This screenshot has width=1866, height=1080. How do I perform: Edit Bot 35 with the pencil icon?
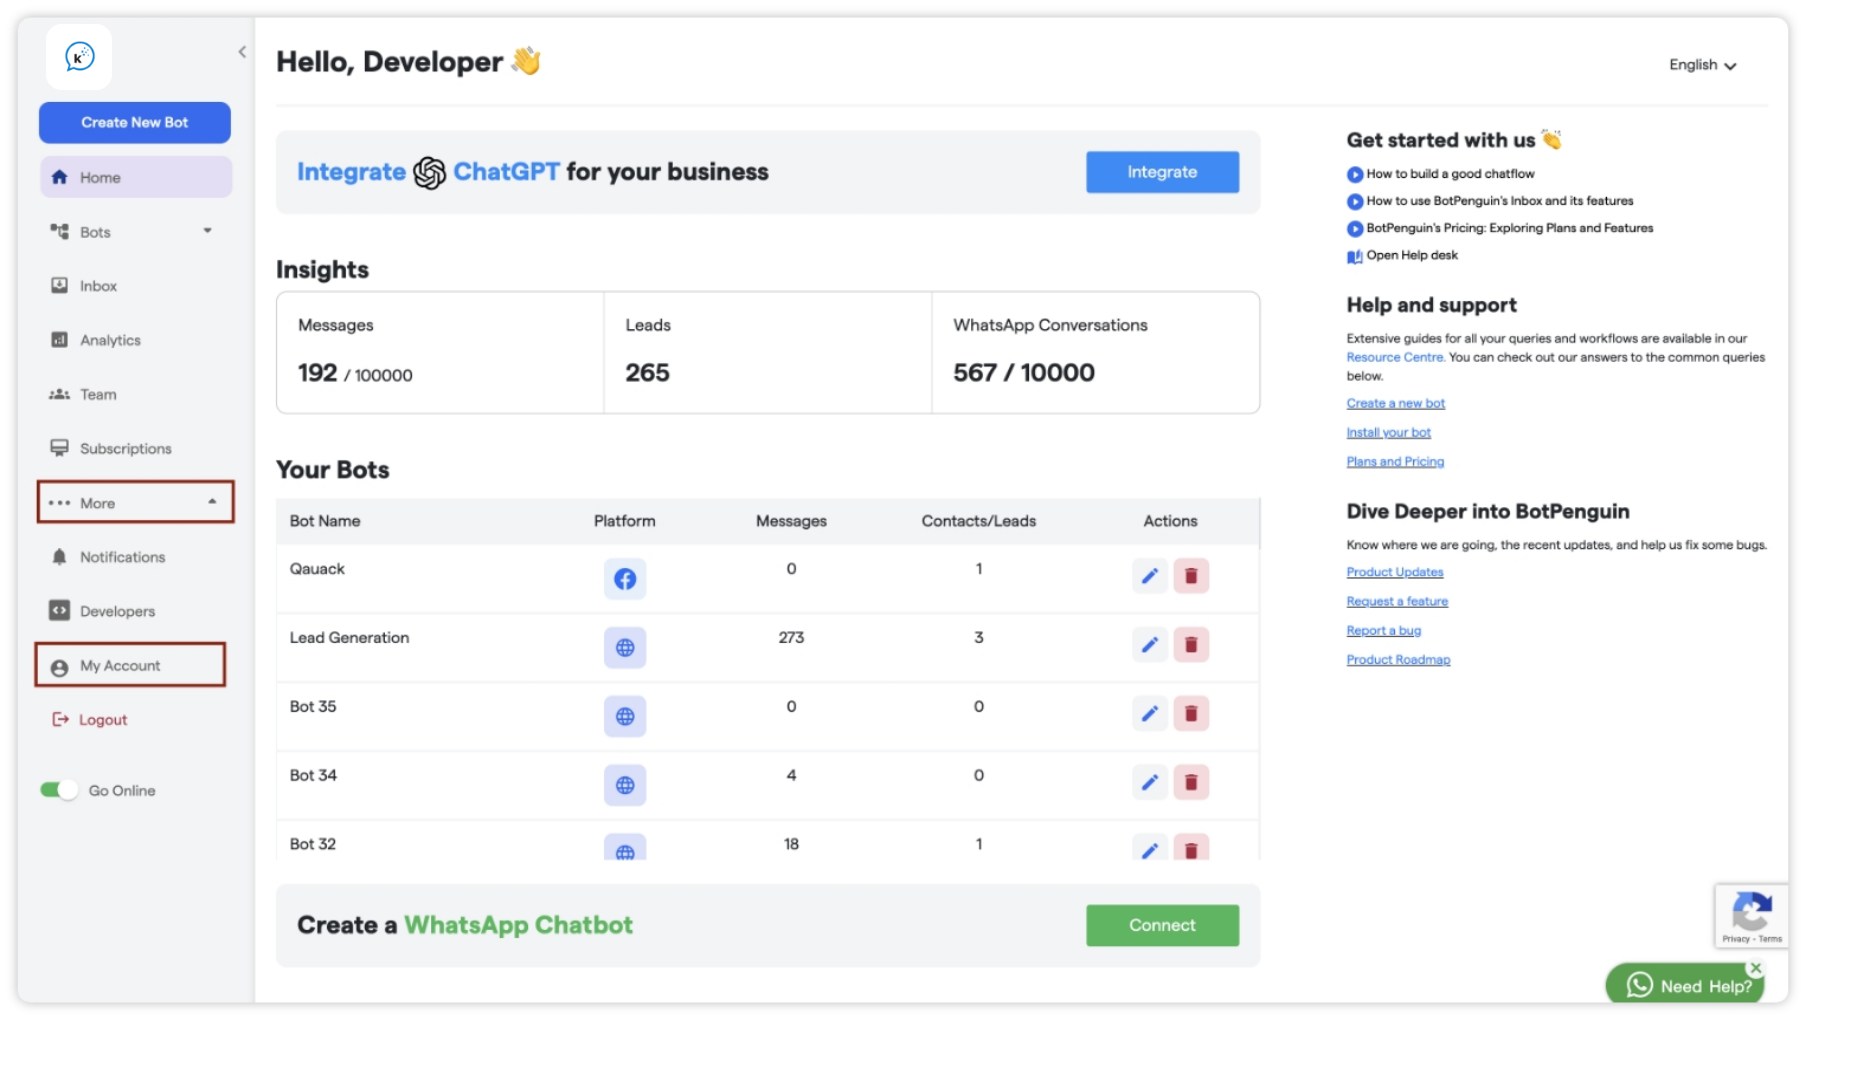(x=1150, y=714)
